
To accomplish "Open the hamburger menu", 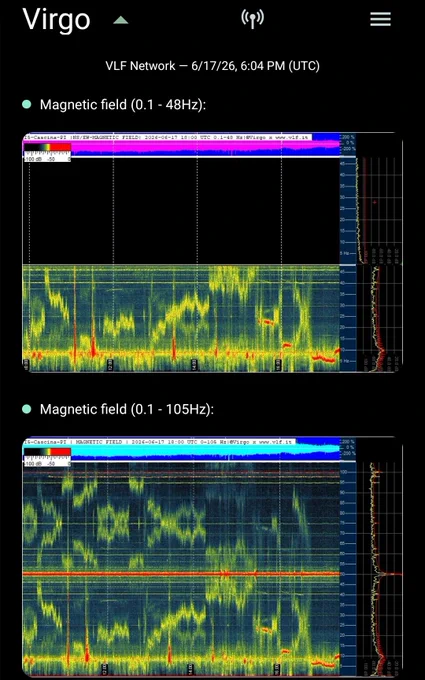I will point(380,19).
